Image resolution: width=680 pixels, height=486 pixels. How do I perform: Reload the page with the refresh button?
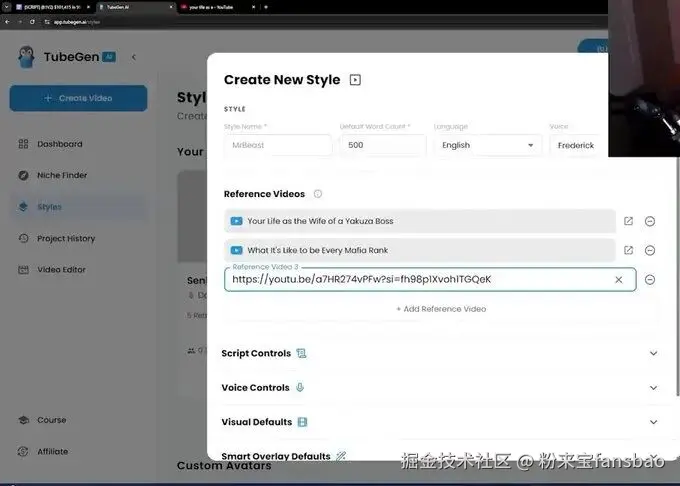click(32, 22)
